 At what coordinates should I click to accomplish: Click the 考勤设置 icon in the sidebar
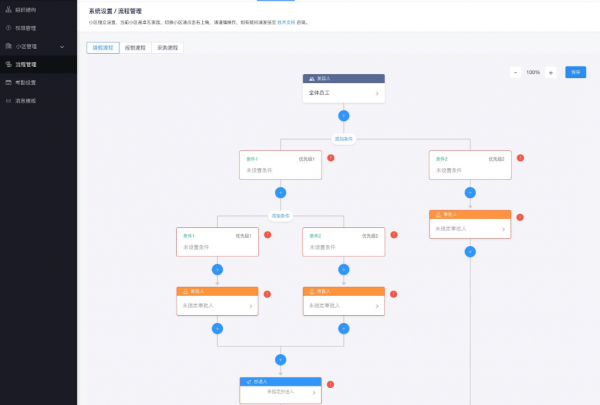(x=9, y=82)
